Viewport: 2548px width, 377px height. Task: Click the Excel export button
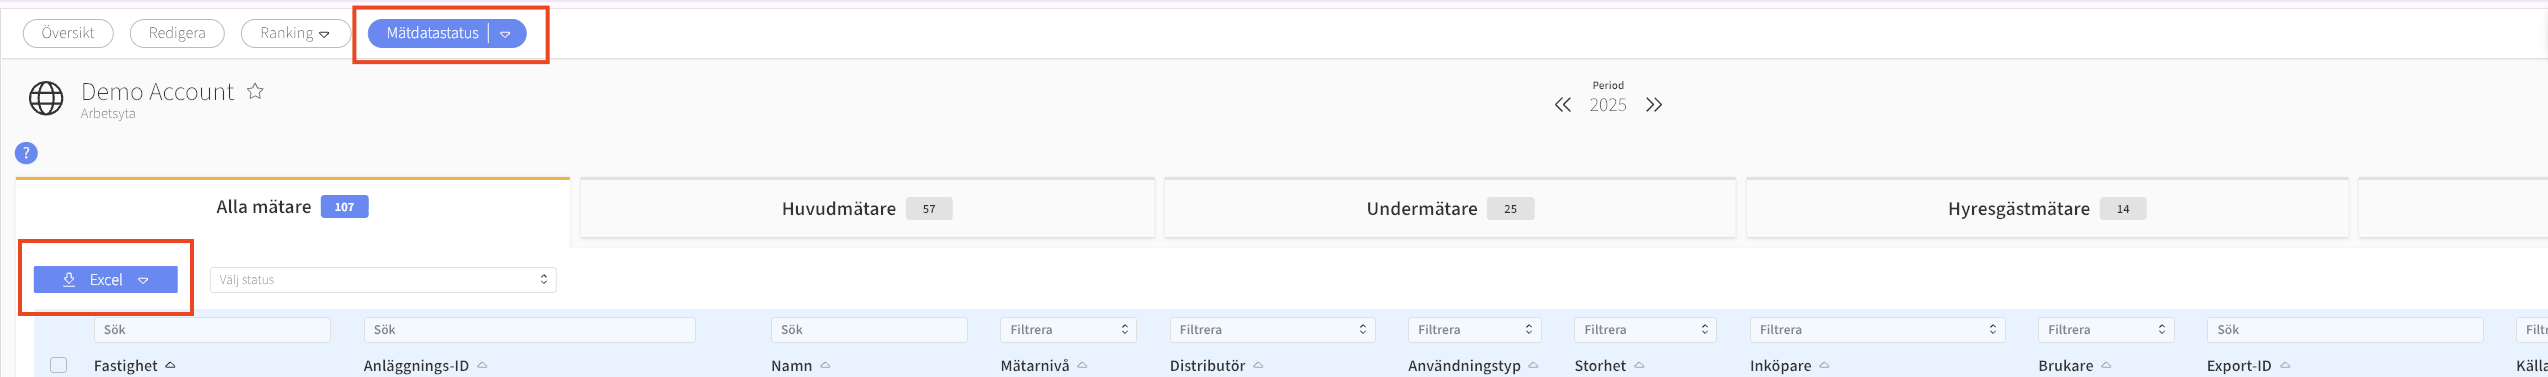[106, 280]
